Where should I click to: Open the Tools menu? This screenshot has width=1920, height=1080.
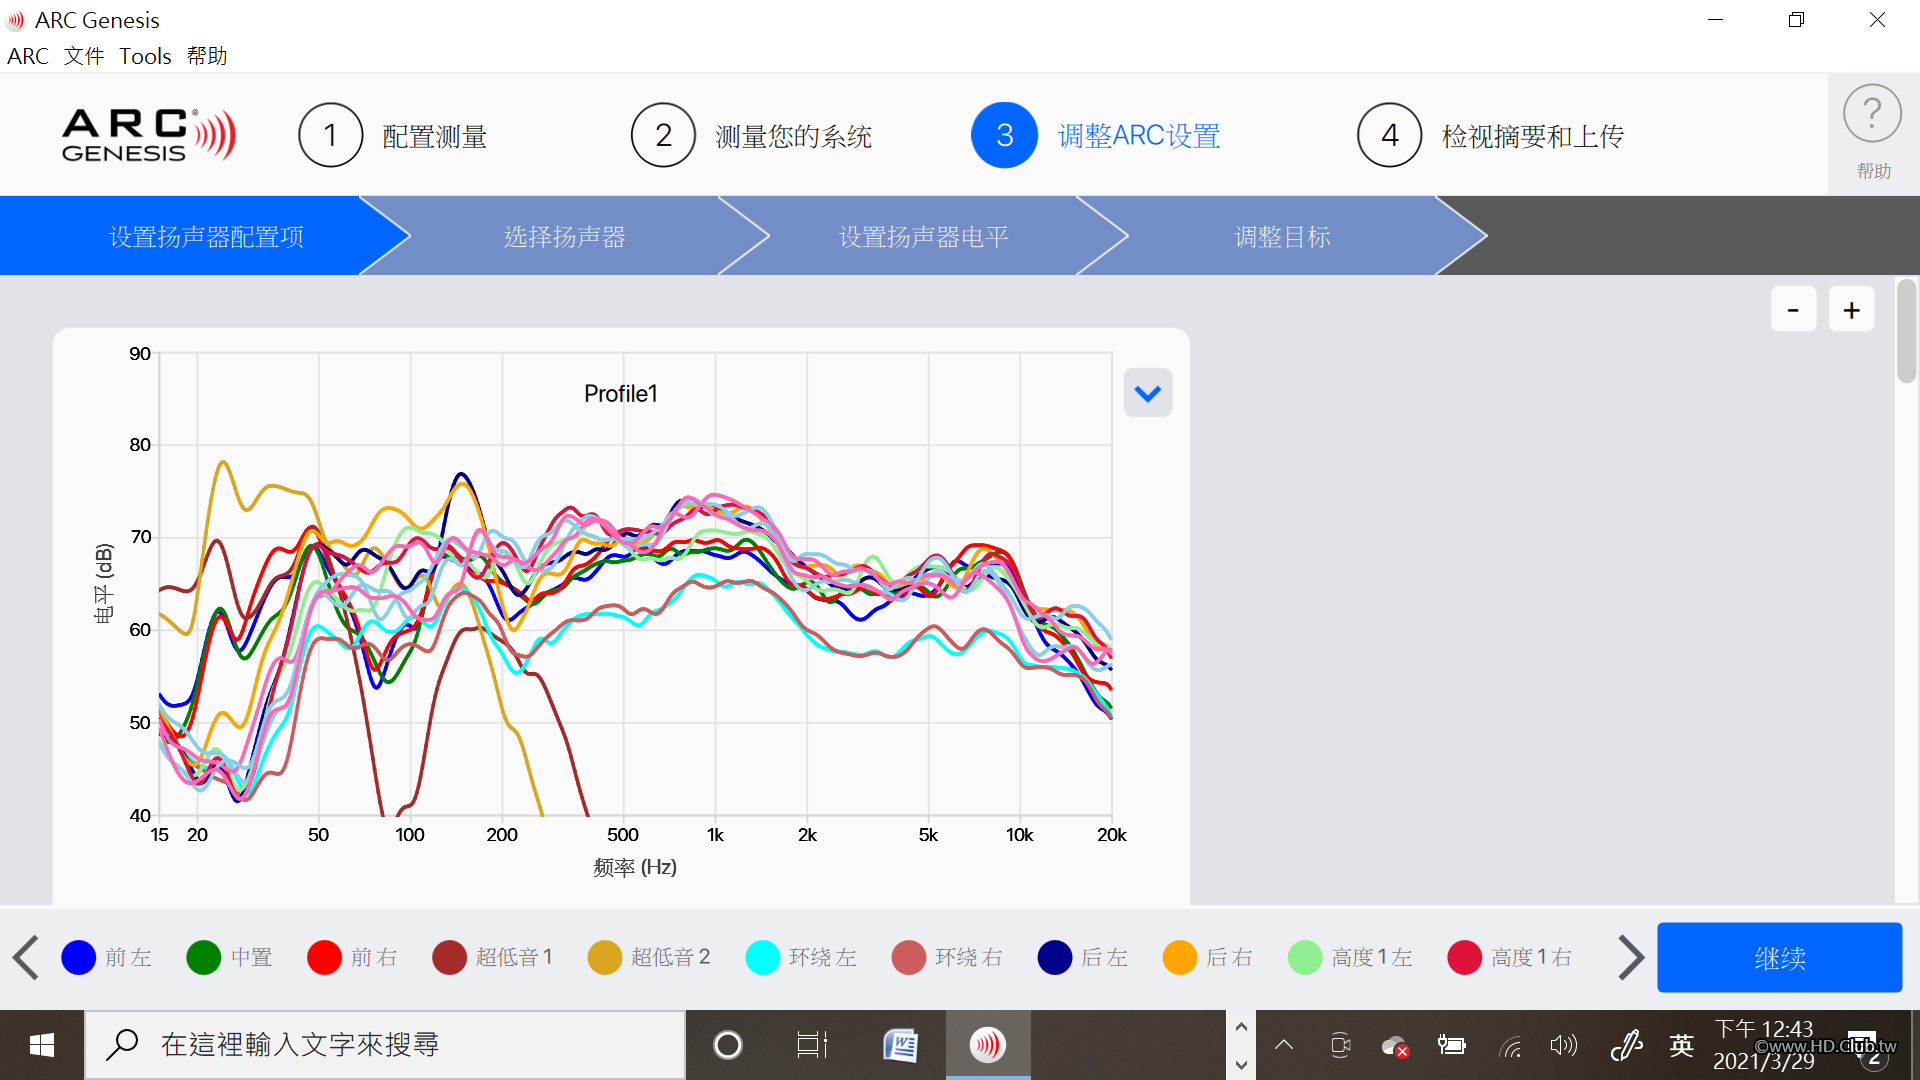pyautogui.click(x=145, y=56)
